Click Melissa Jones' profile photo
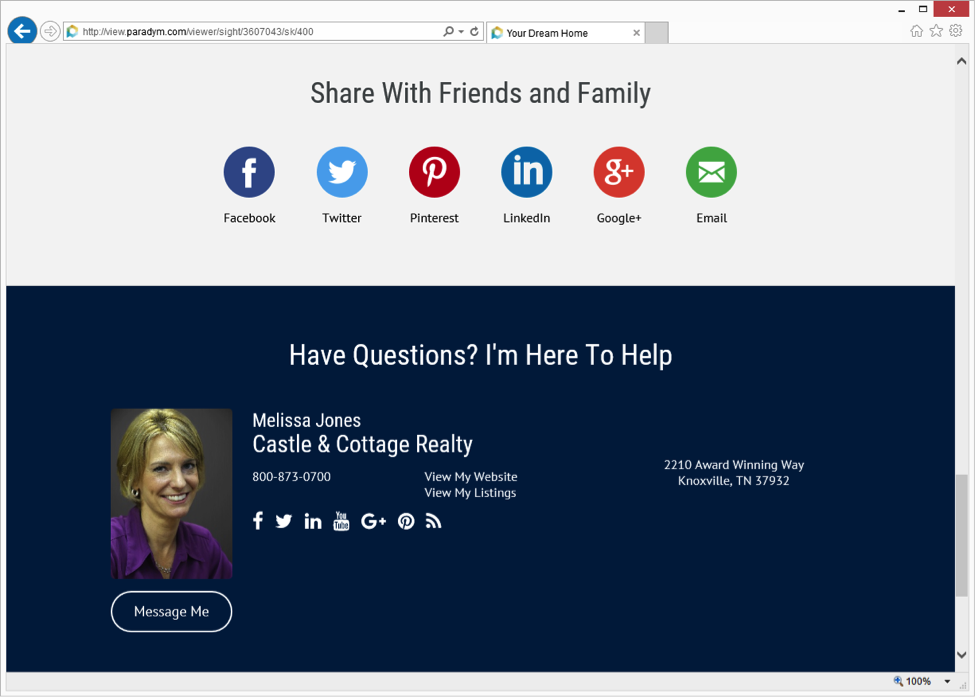This screenshot has height=697, width=975. [172, 494]
